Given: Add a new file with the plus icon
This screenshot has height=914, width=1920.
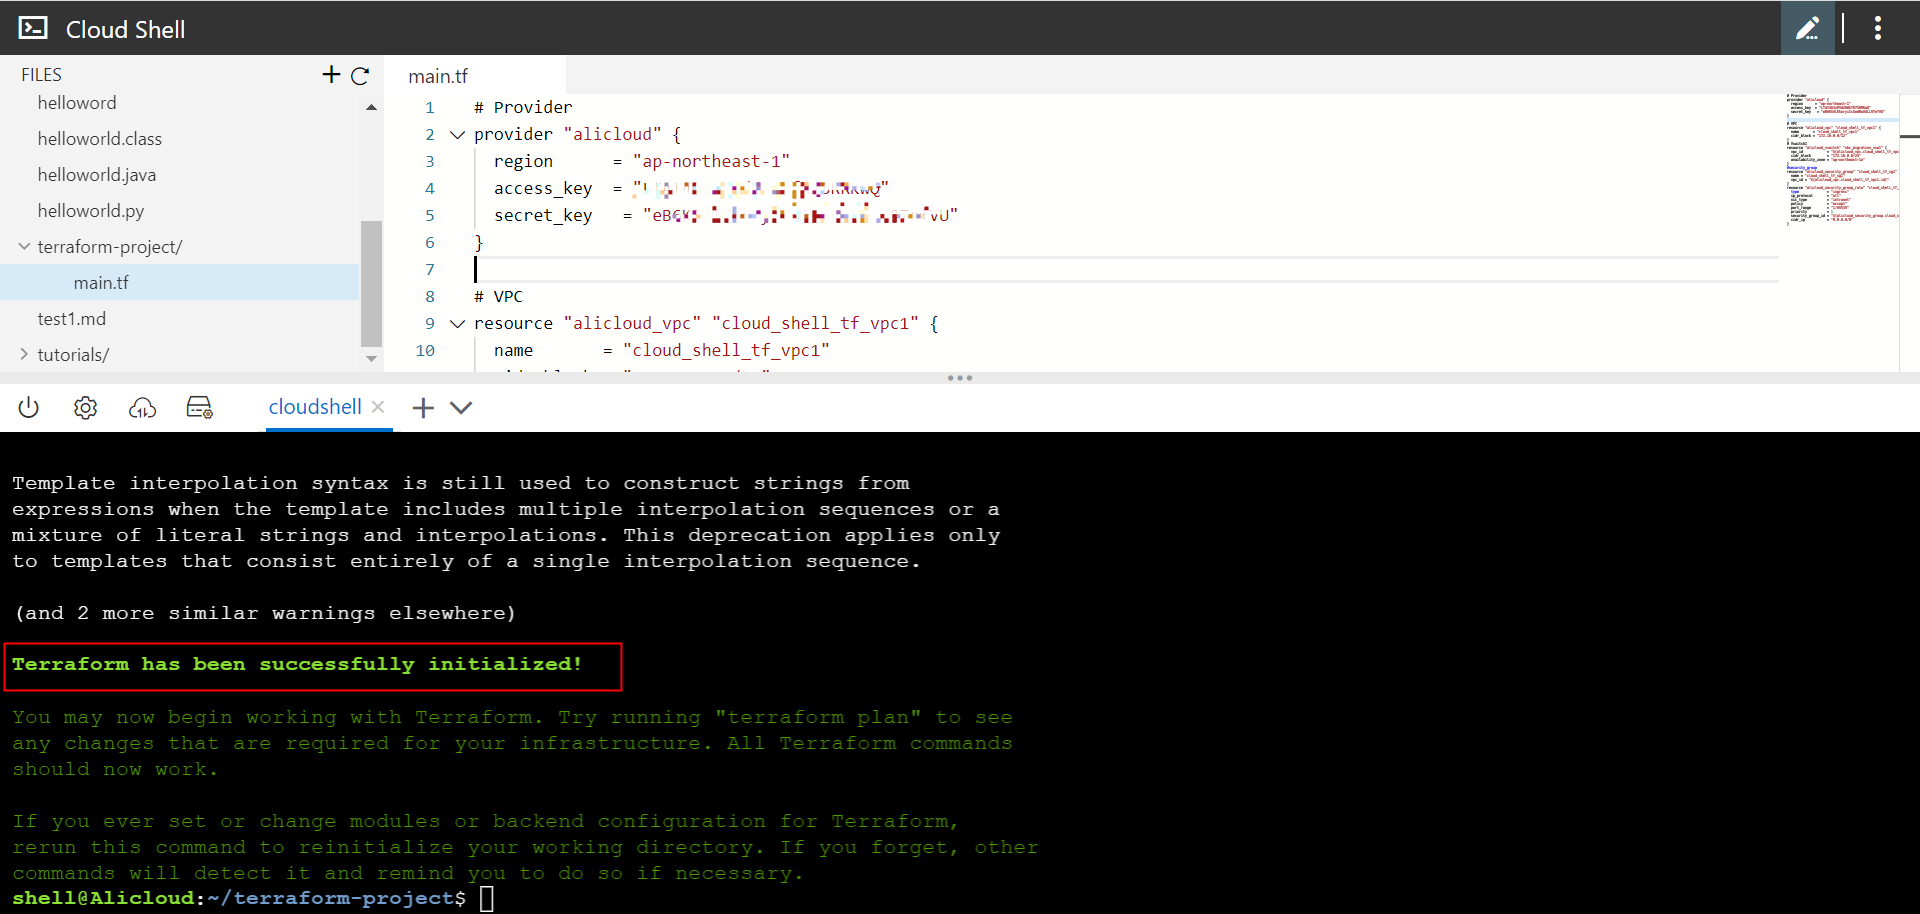Looking at the screenshot, I should click(331, 74).
